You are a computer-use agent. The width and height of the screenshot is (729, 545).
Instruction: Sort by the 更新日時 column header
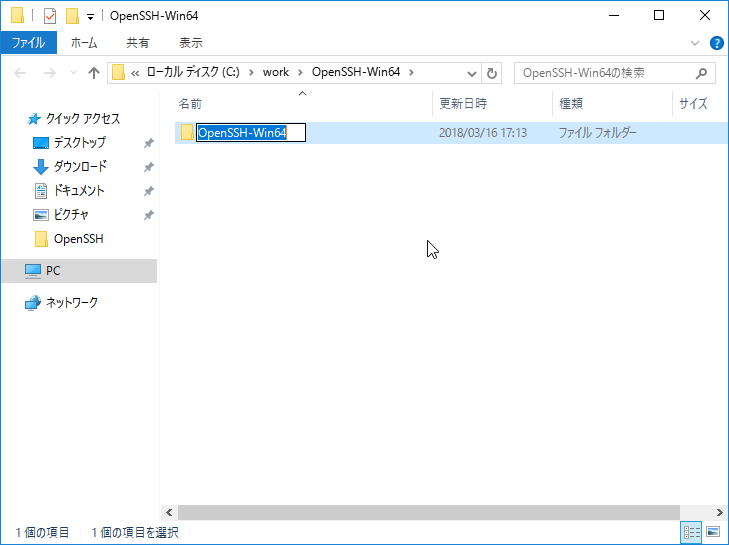click(463, 103)
